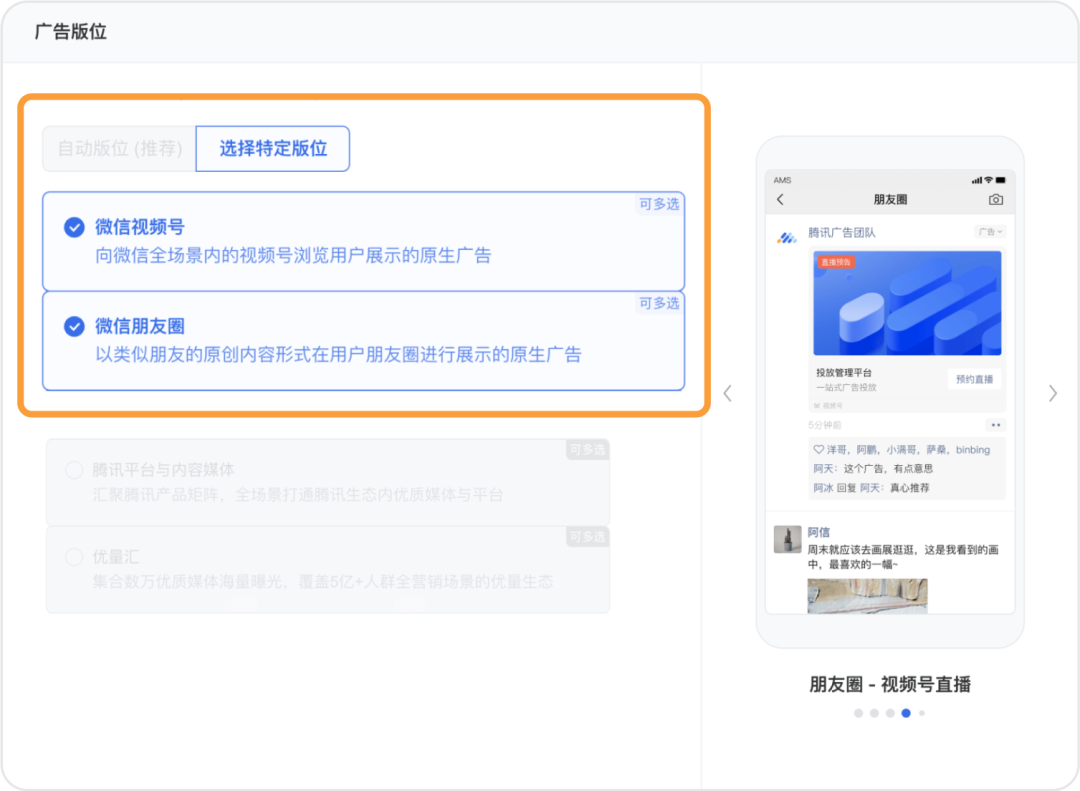Click the 微信视频号 description text

(x=293, y=256)
